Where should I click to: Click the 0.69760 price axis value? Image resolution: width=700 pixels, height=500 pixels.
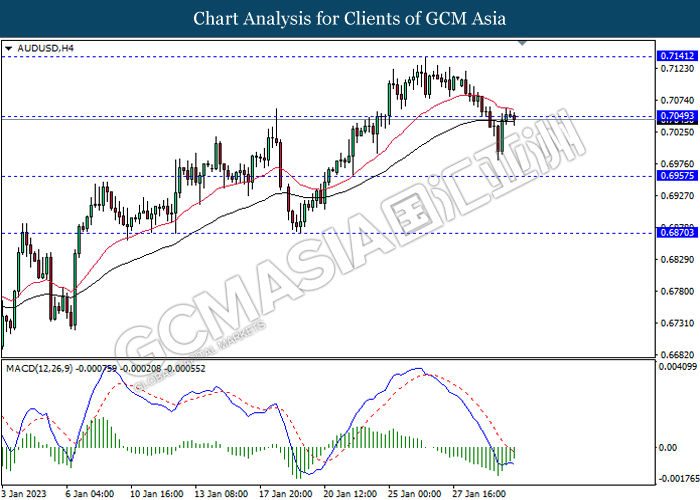point(677,164)
